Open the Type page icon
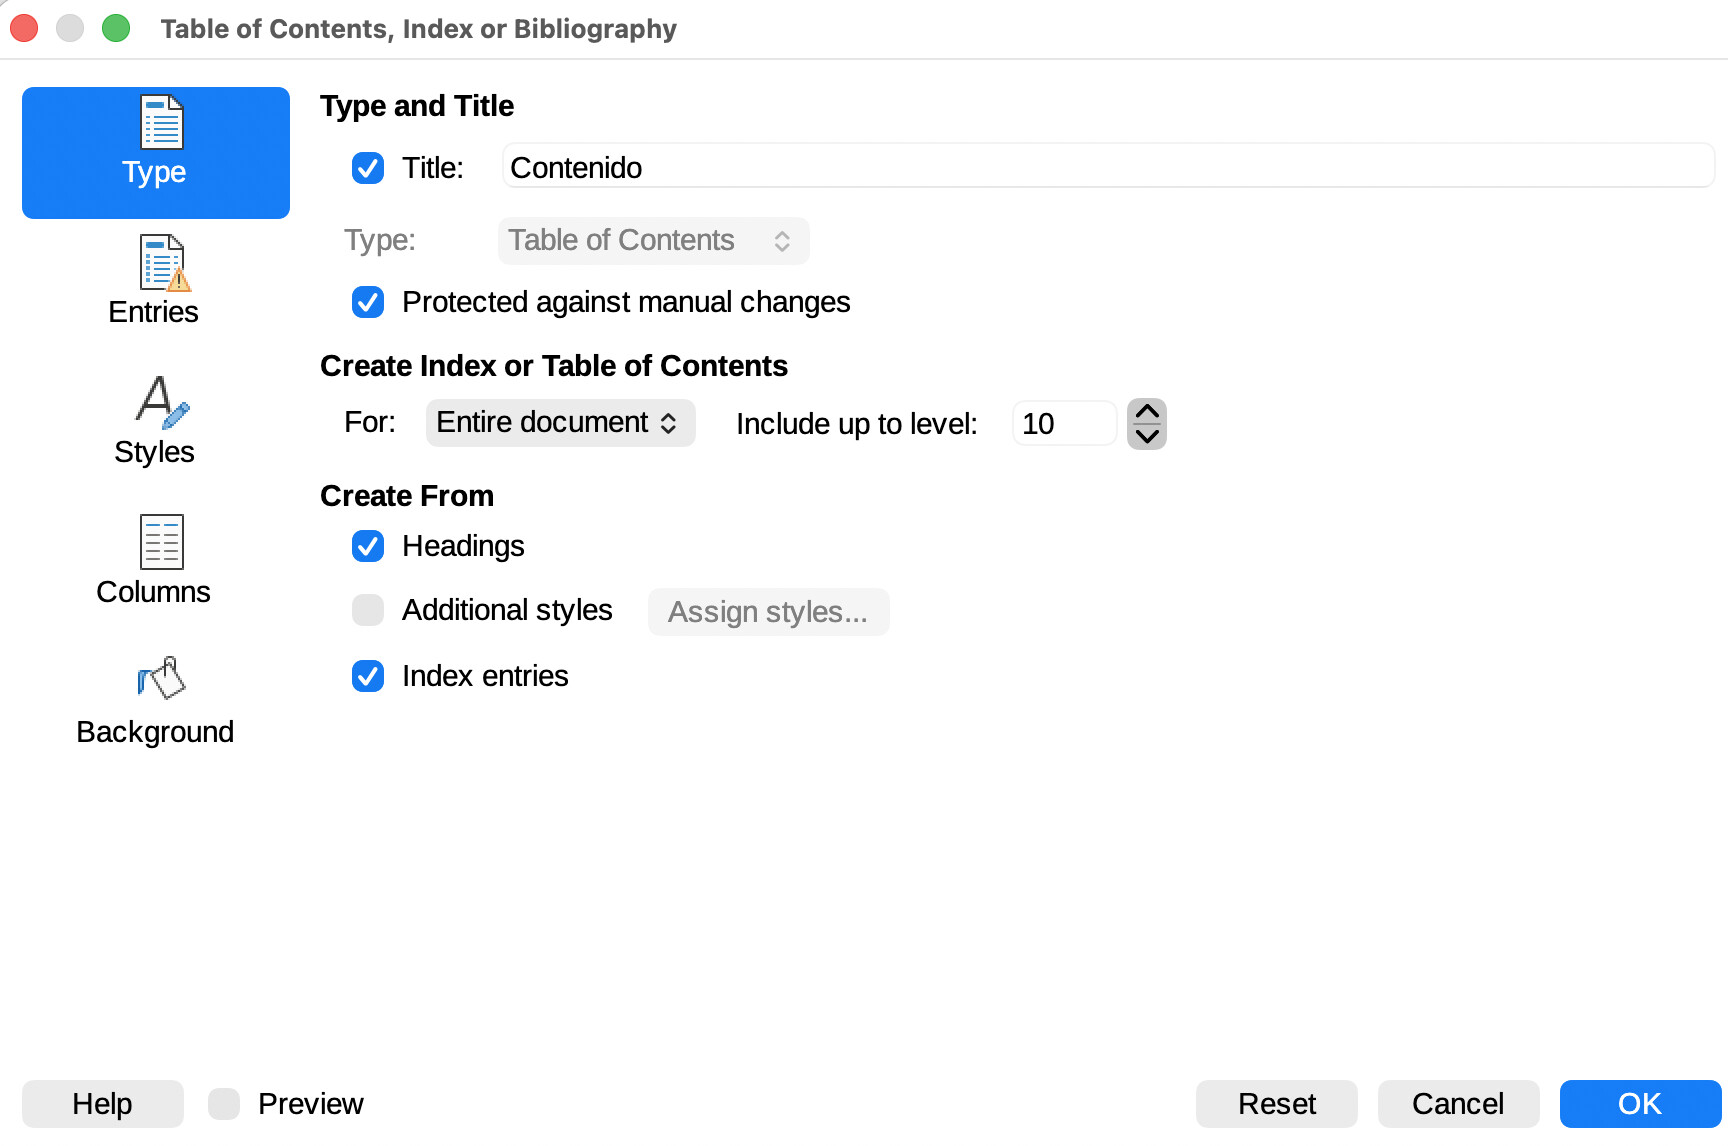This screenshot has width=1728, height=1146. 160,124
